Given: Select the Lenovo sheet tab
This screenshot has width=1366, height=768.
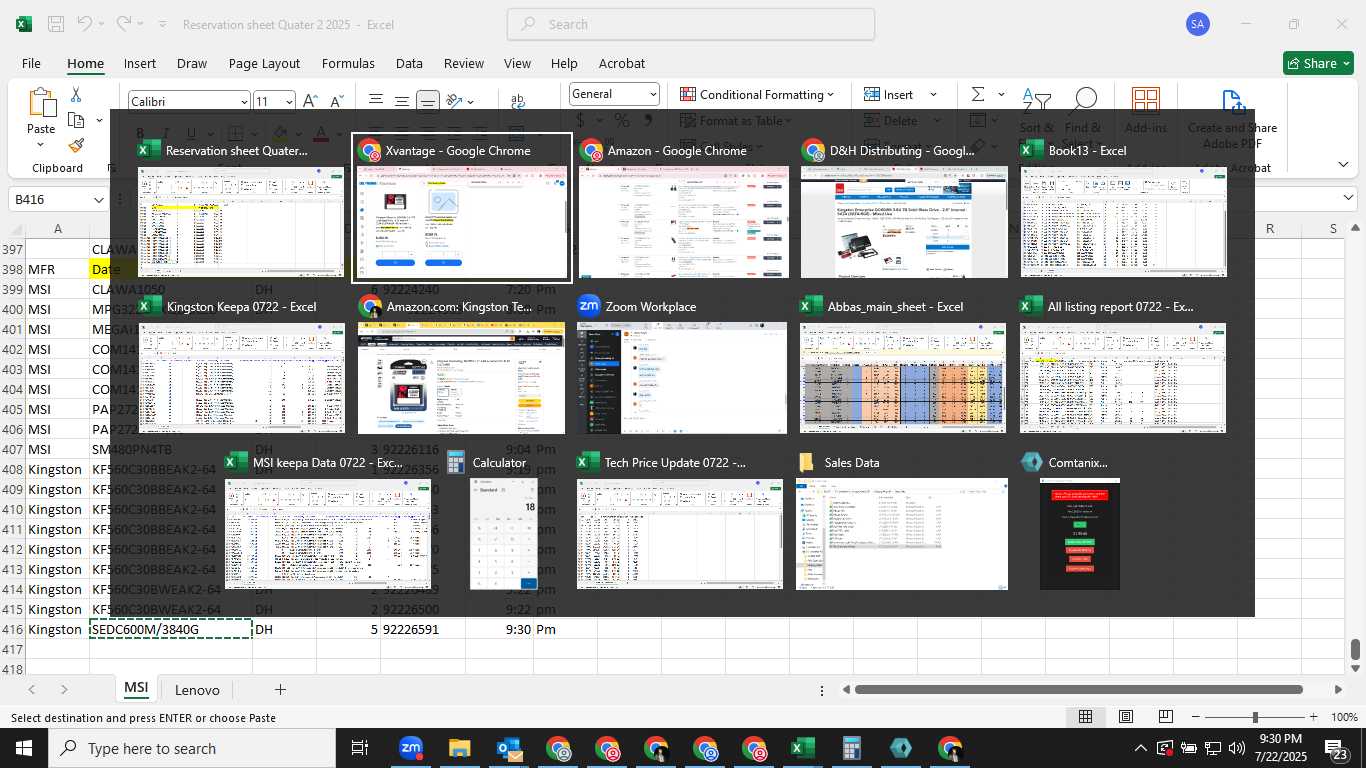Looking at the screenshot, I should 197,689.
